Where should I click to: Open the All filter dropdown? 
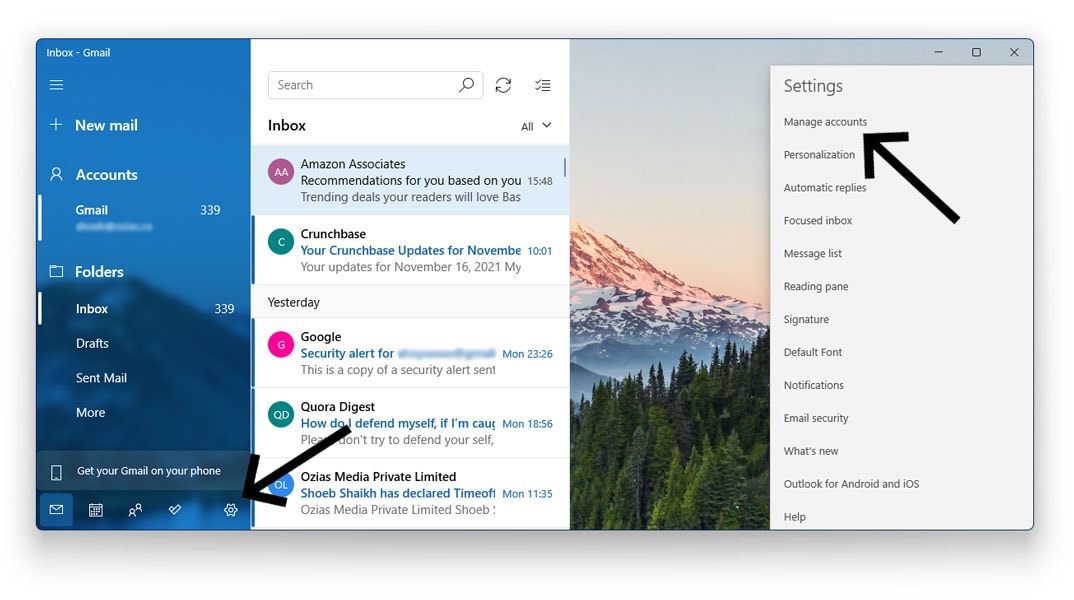pyautogui.click(x=536, y=126)
